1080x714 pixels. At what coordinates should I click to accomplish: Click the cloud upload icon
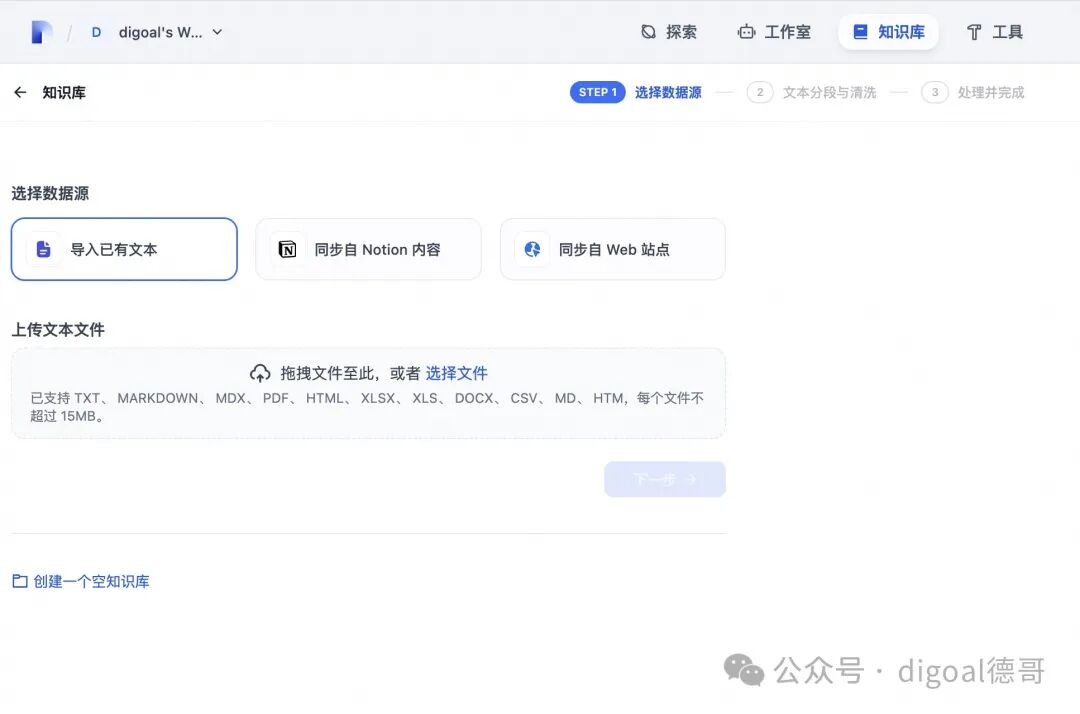260,373
